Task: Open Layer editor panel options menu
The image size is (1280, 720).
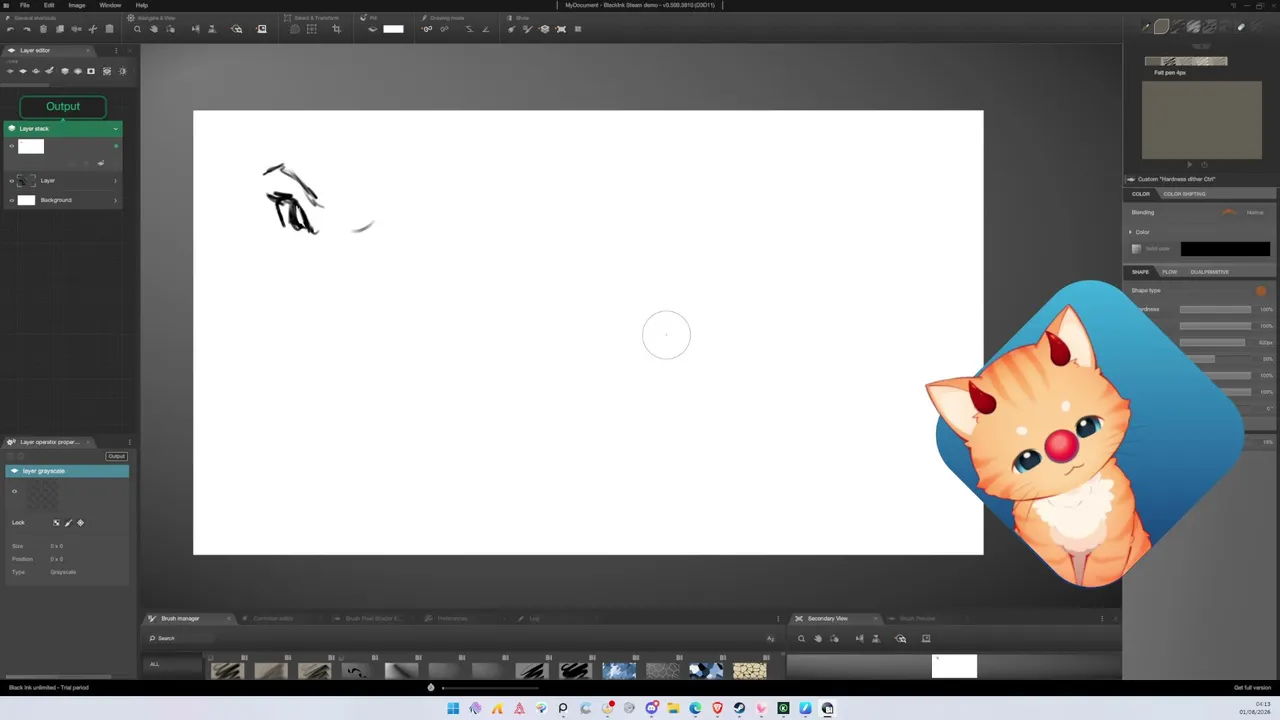Action: pos(115,50)
